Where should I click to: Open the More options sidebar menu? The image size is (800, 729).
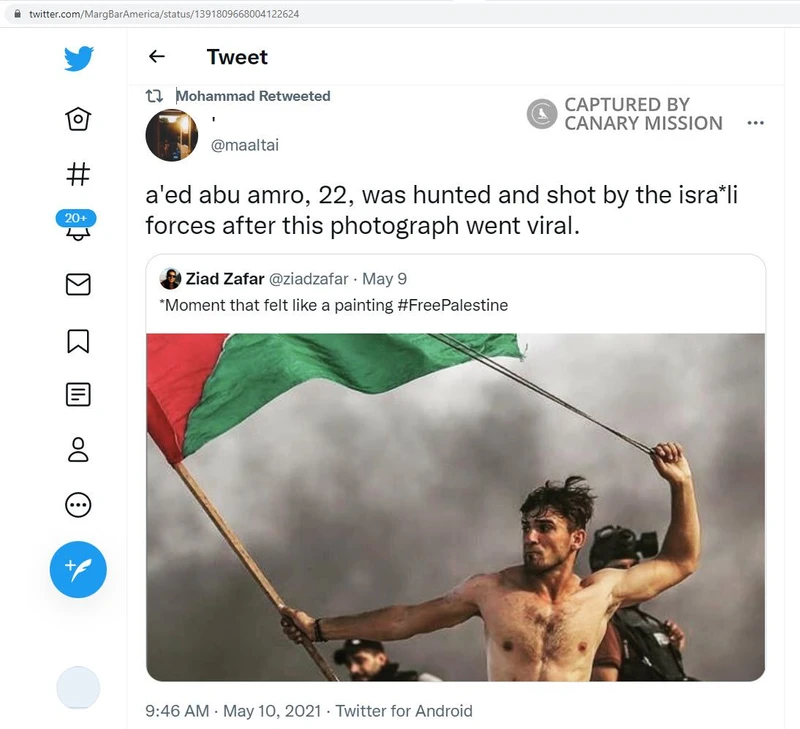(x=78, y=506)
